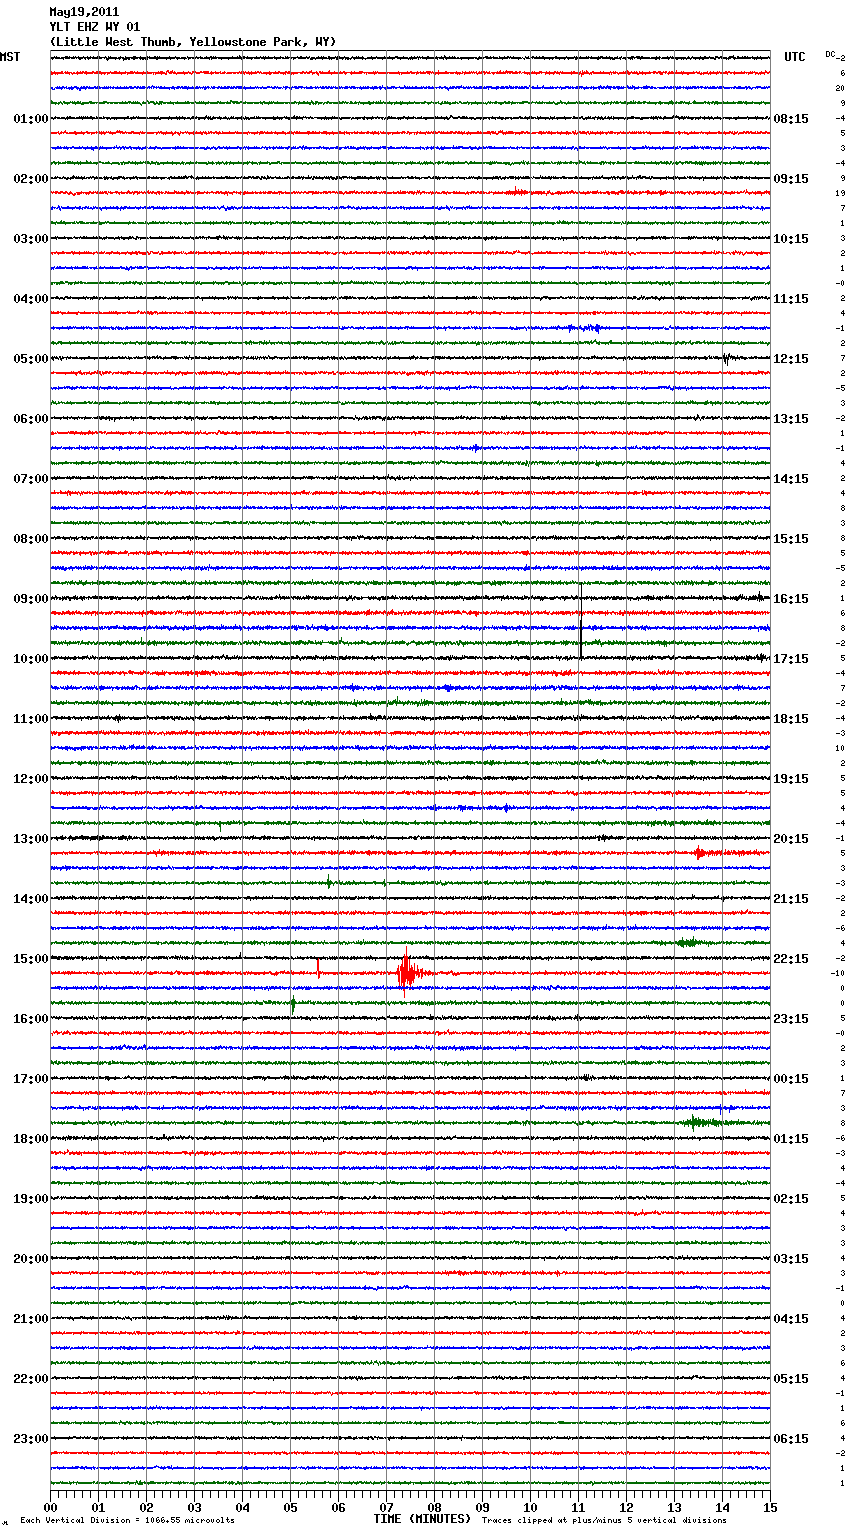This screenshot has width=850, height=1534.
Task: Click the "22:00" MST time label
Action: coord(31,1379)
